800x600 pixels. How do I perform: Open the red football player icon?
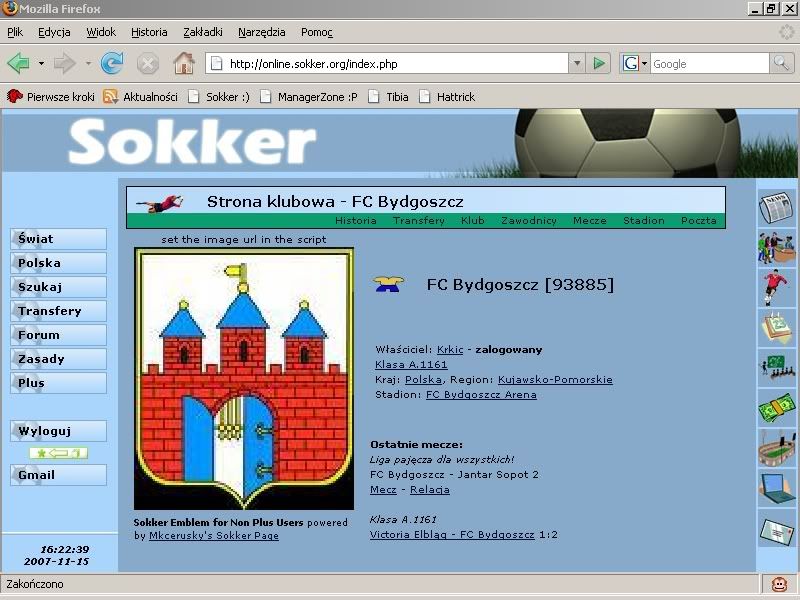[x=776, y=288]
